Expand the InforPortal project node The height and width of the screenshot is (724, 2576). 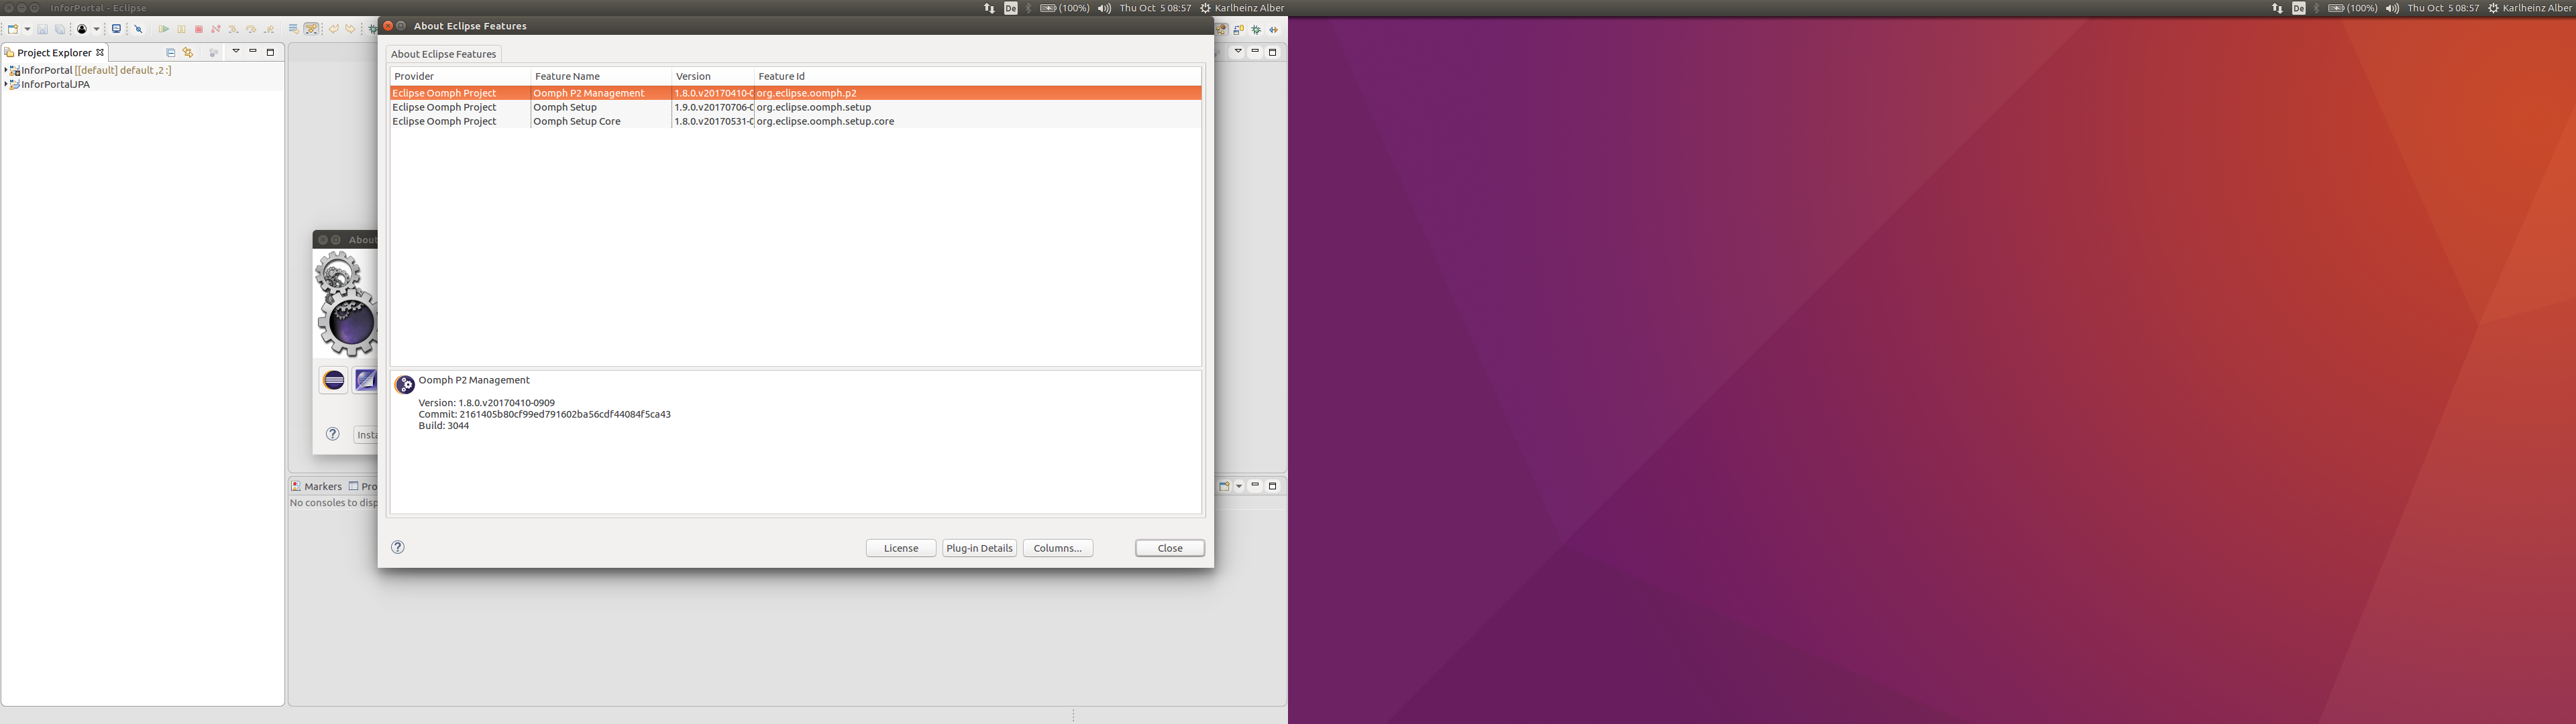point(6,71)
